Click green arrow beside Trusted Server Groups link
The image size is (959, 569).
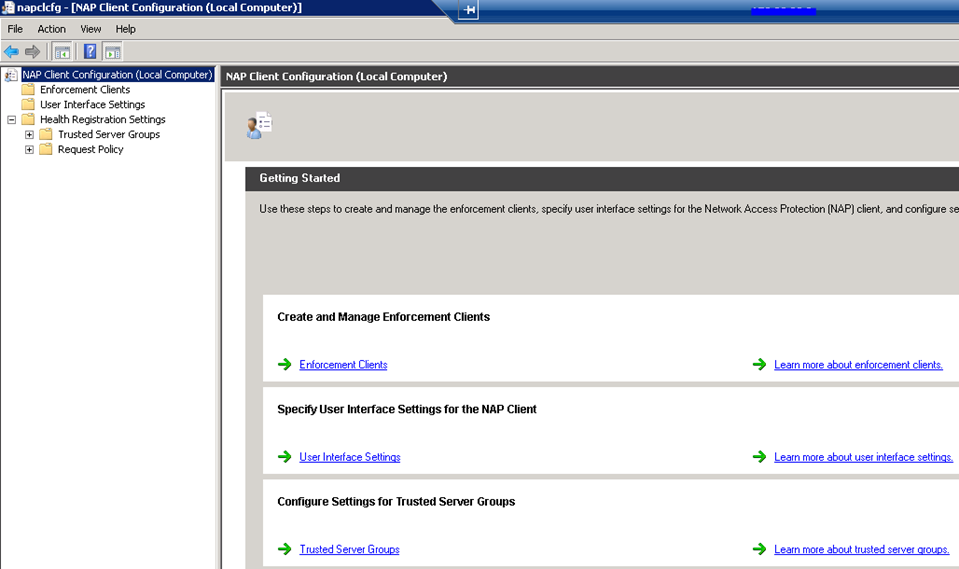point(284,549)
